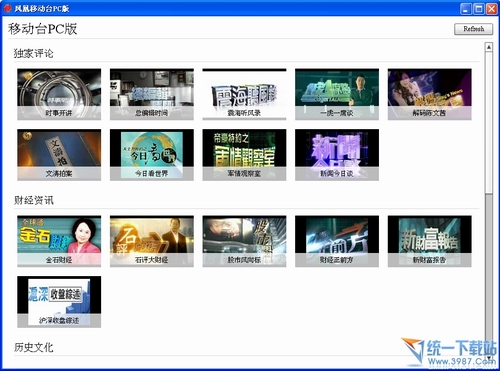Open the 今日看世界 program thumbnail
The image size is (500, 371).
(x=152, y=155)
